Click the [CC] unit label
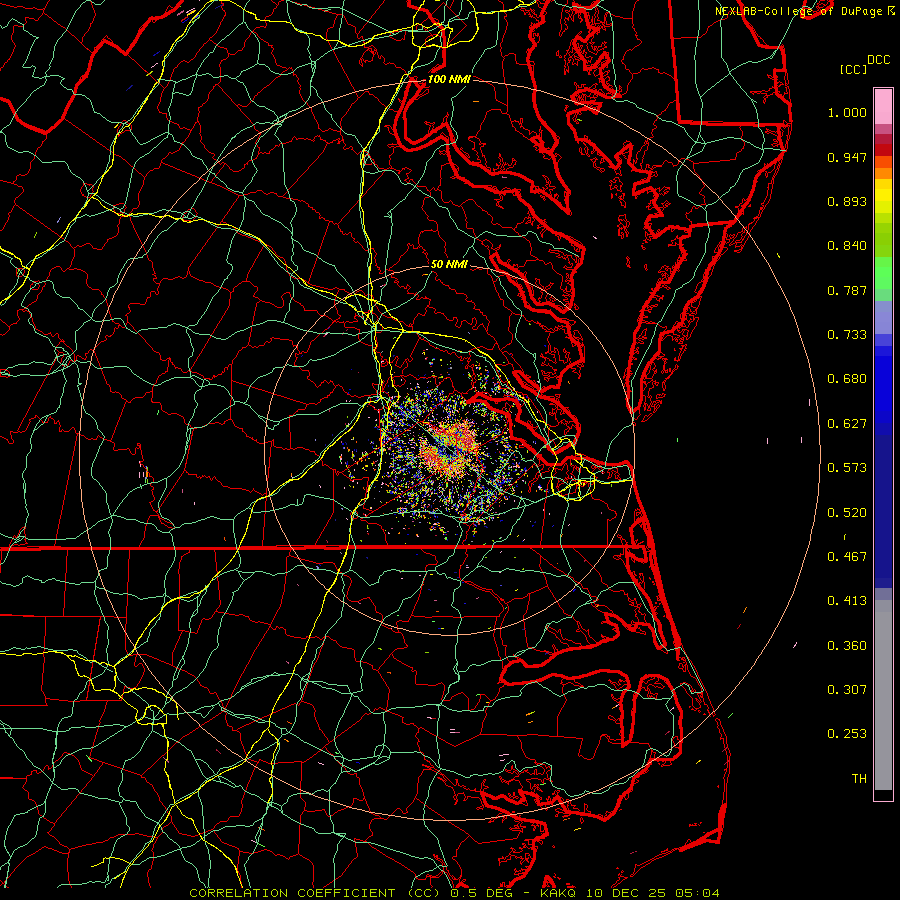The image size is (900, 900). coord(854,69)
